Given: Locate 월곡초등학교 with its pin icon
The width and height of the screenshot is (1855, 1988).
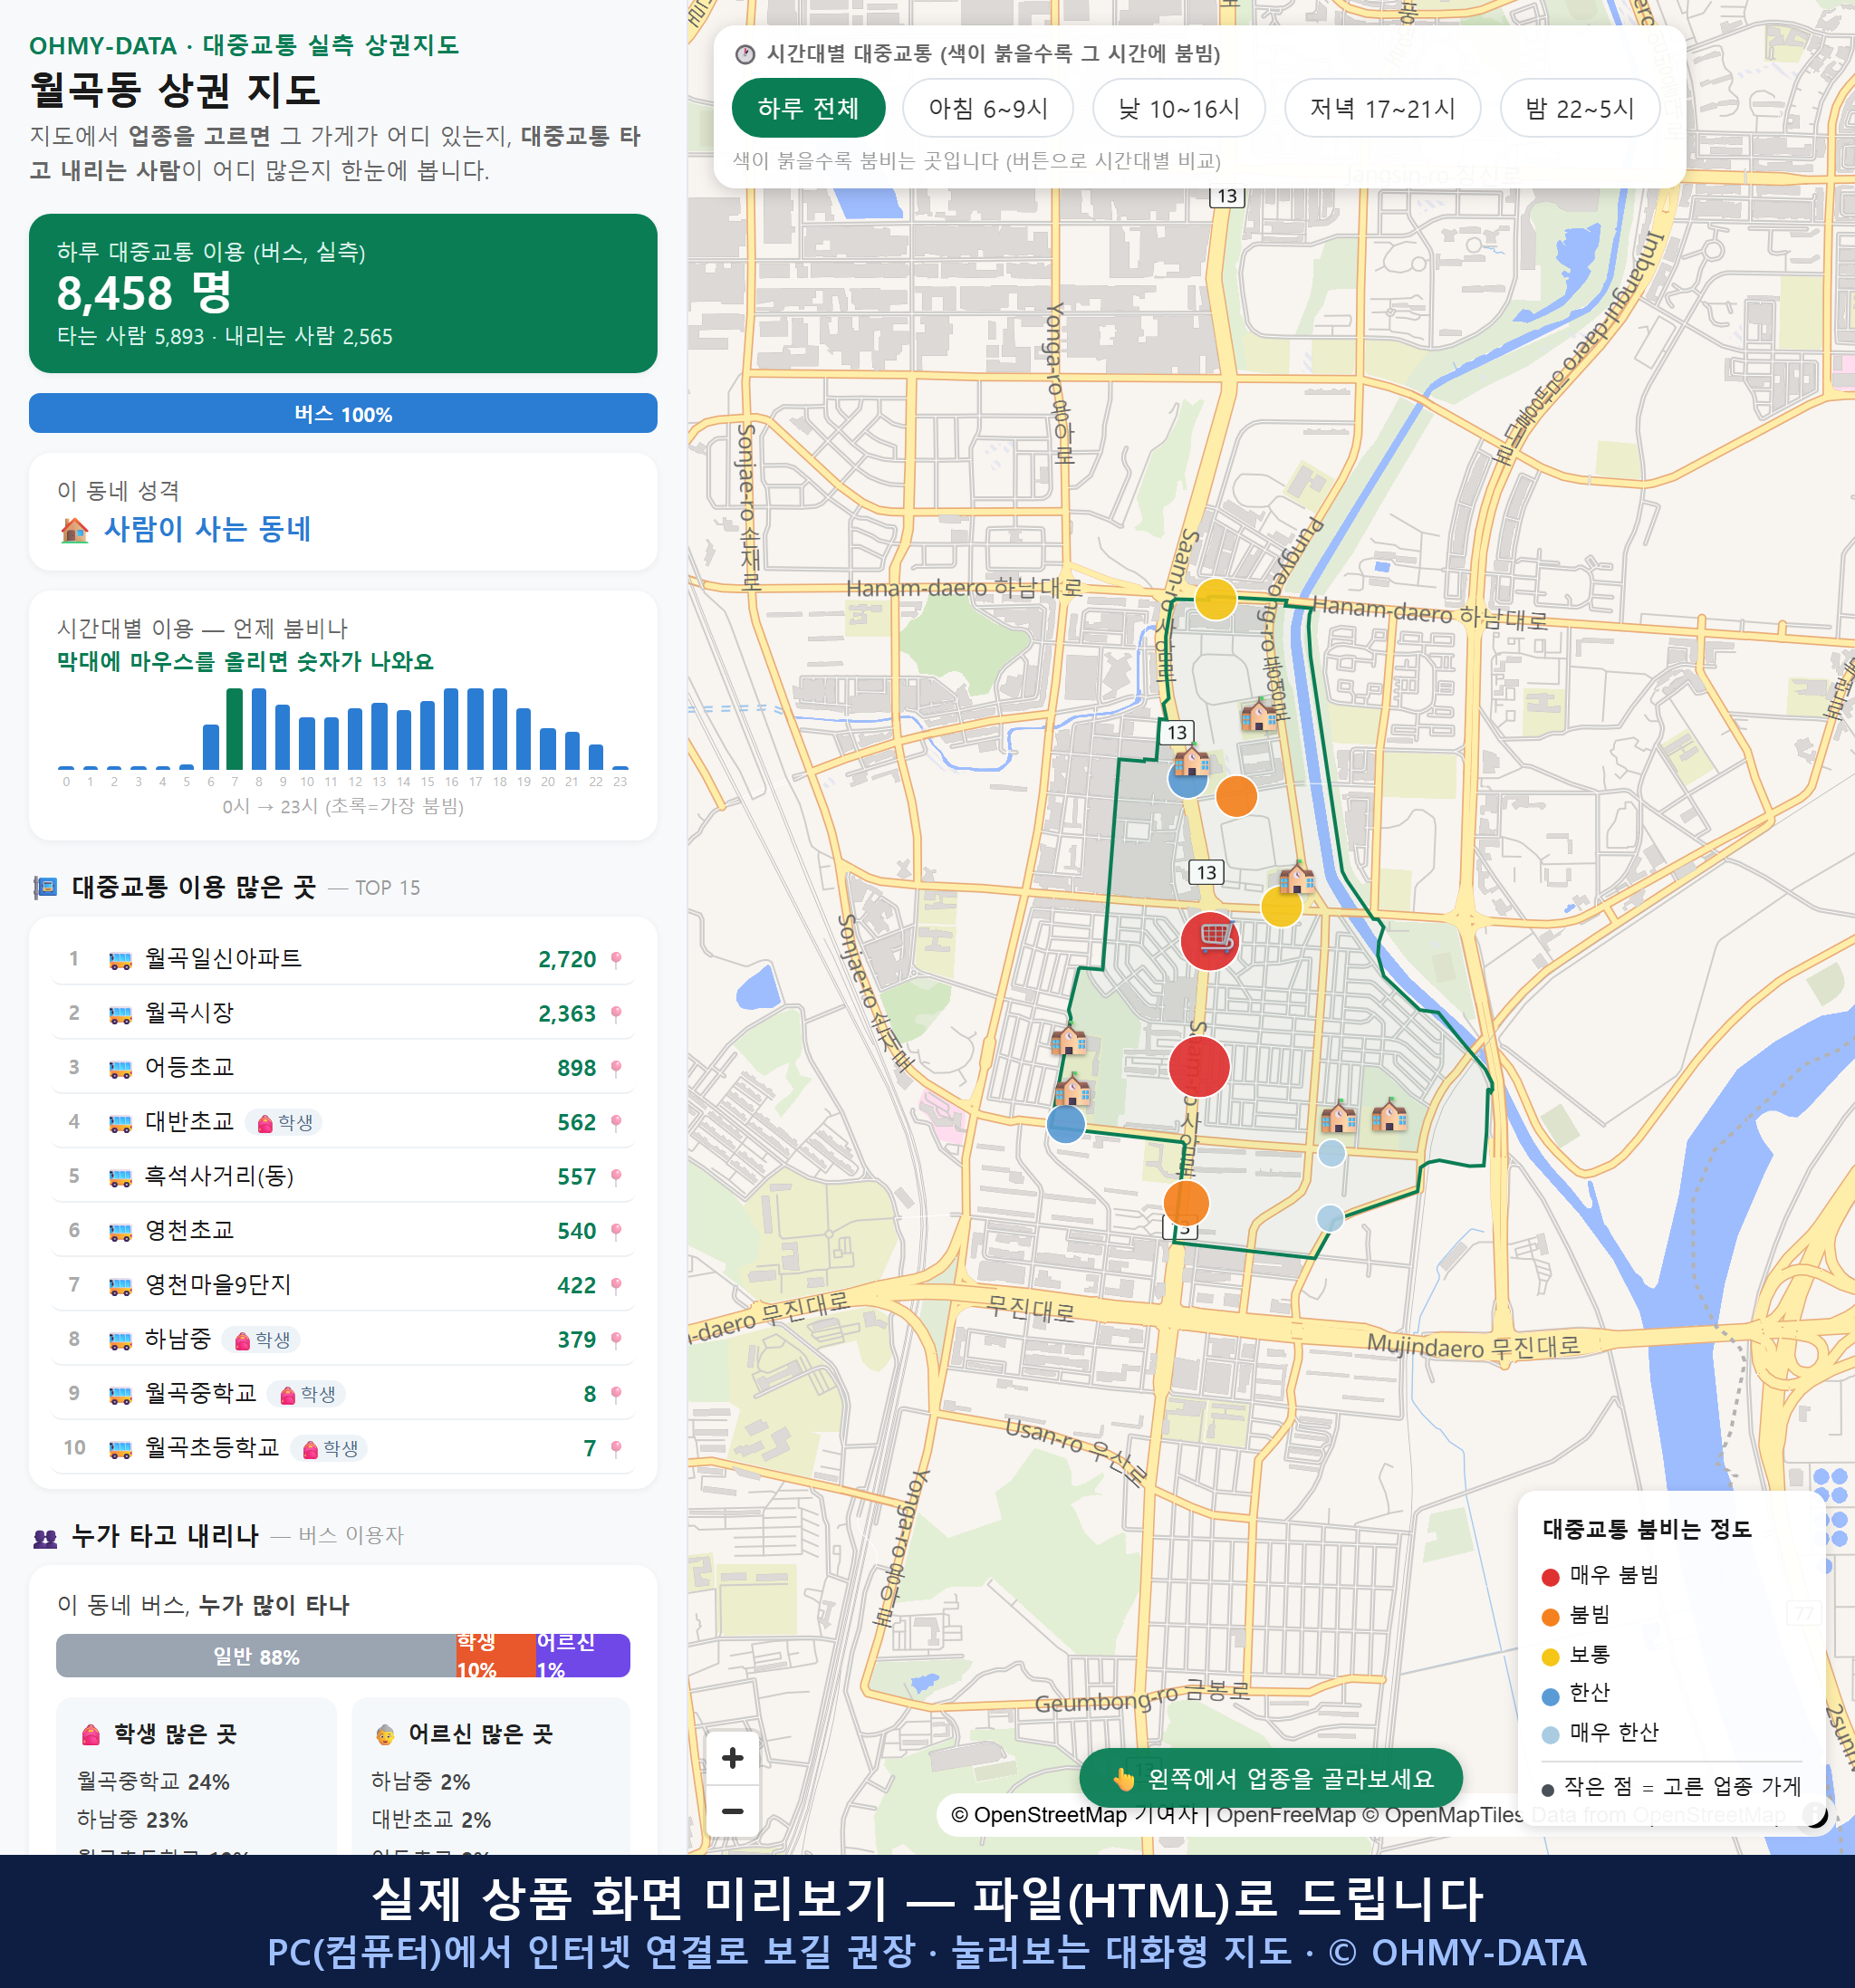Looking at the screenshot, I should 616,1448.
